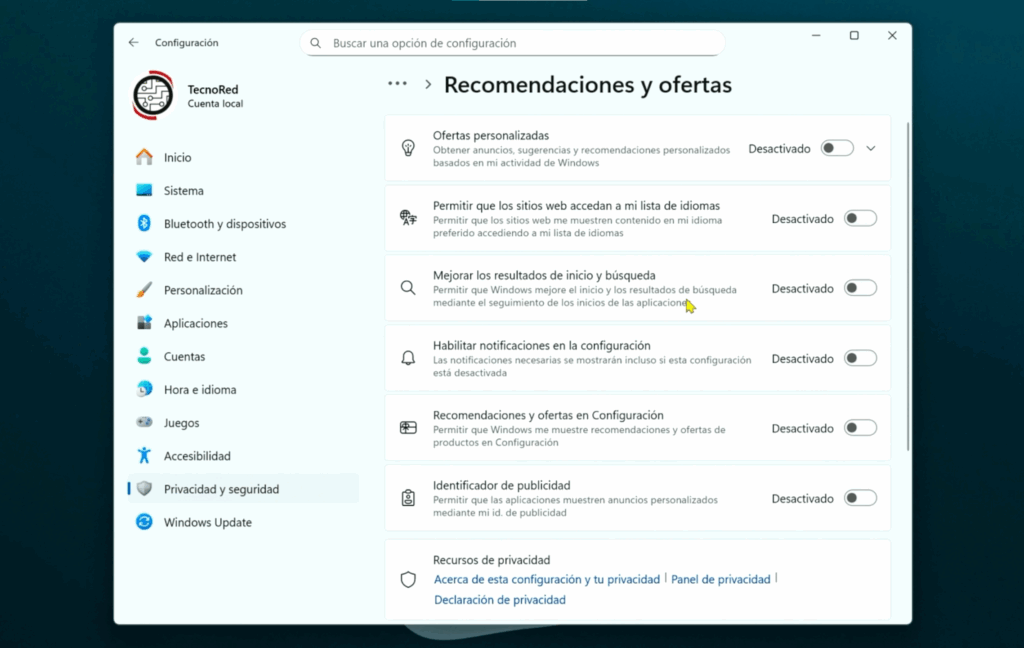Click the shield icon next to Recursos de privacidad
The height and width of the screenshot is (648, 1024).
click(x=408, y=578)
